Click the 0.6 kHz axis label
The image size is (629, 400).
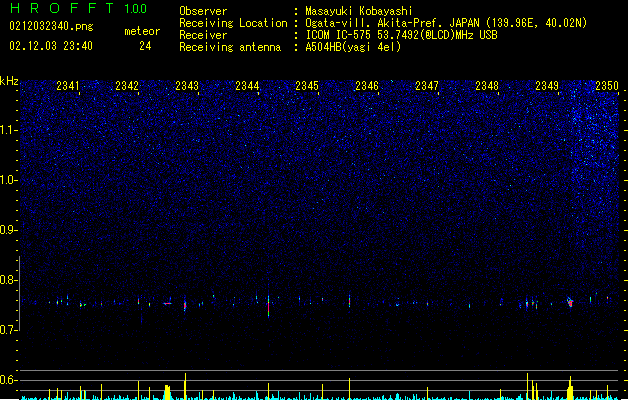coord(8,380)
